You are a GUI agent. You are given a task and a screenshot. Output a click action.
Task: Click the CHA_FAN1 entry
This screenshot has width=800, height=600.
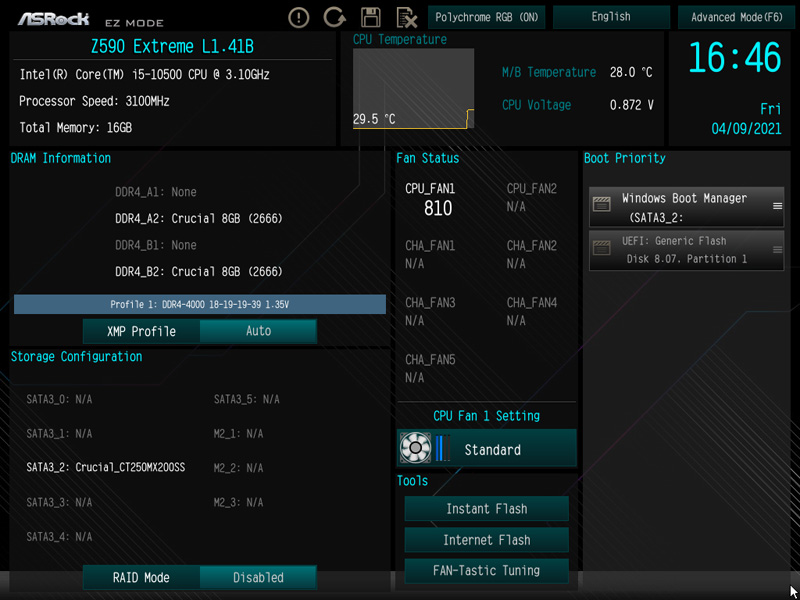[x=430, y=255]
